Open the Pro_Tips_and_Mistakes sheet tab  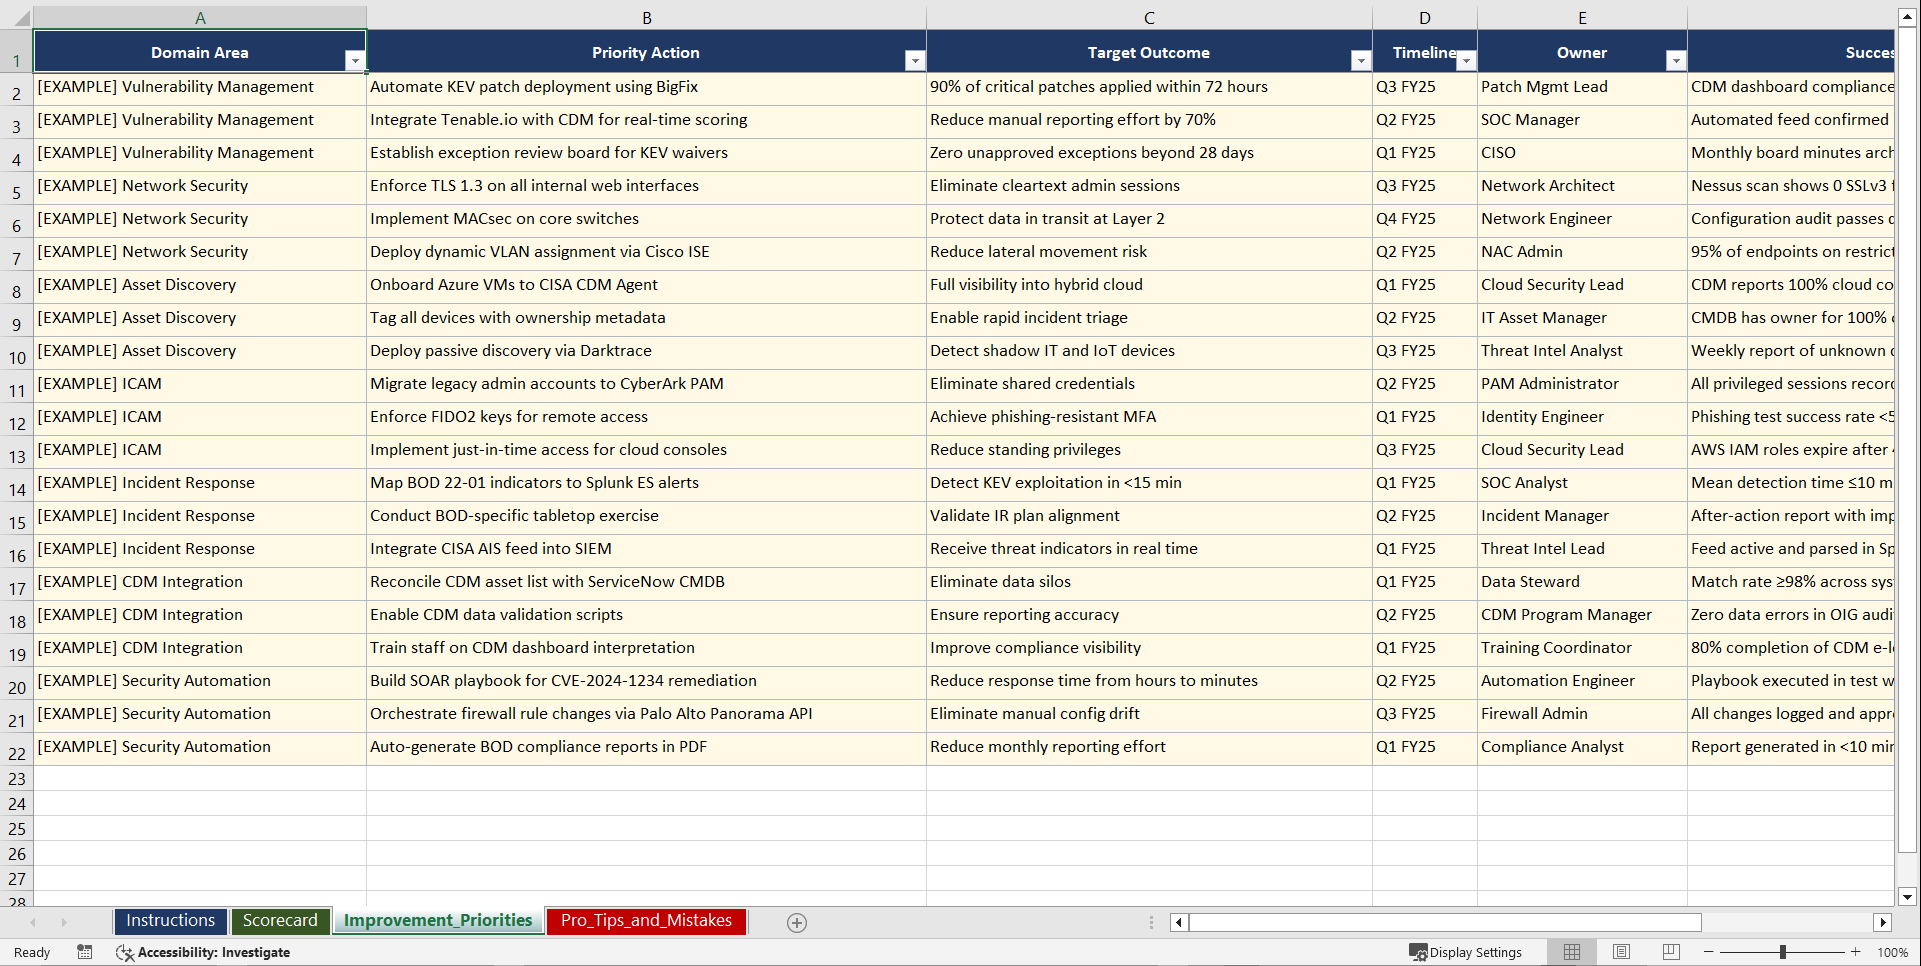pyautogui.click(x=645, y=921)
